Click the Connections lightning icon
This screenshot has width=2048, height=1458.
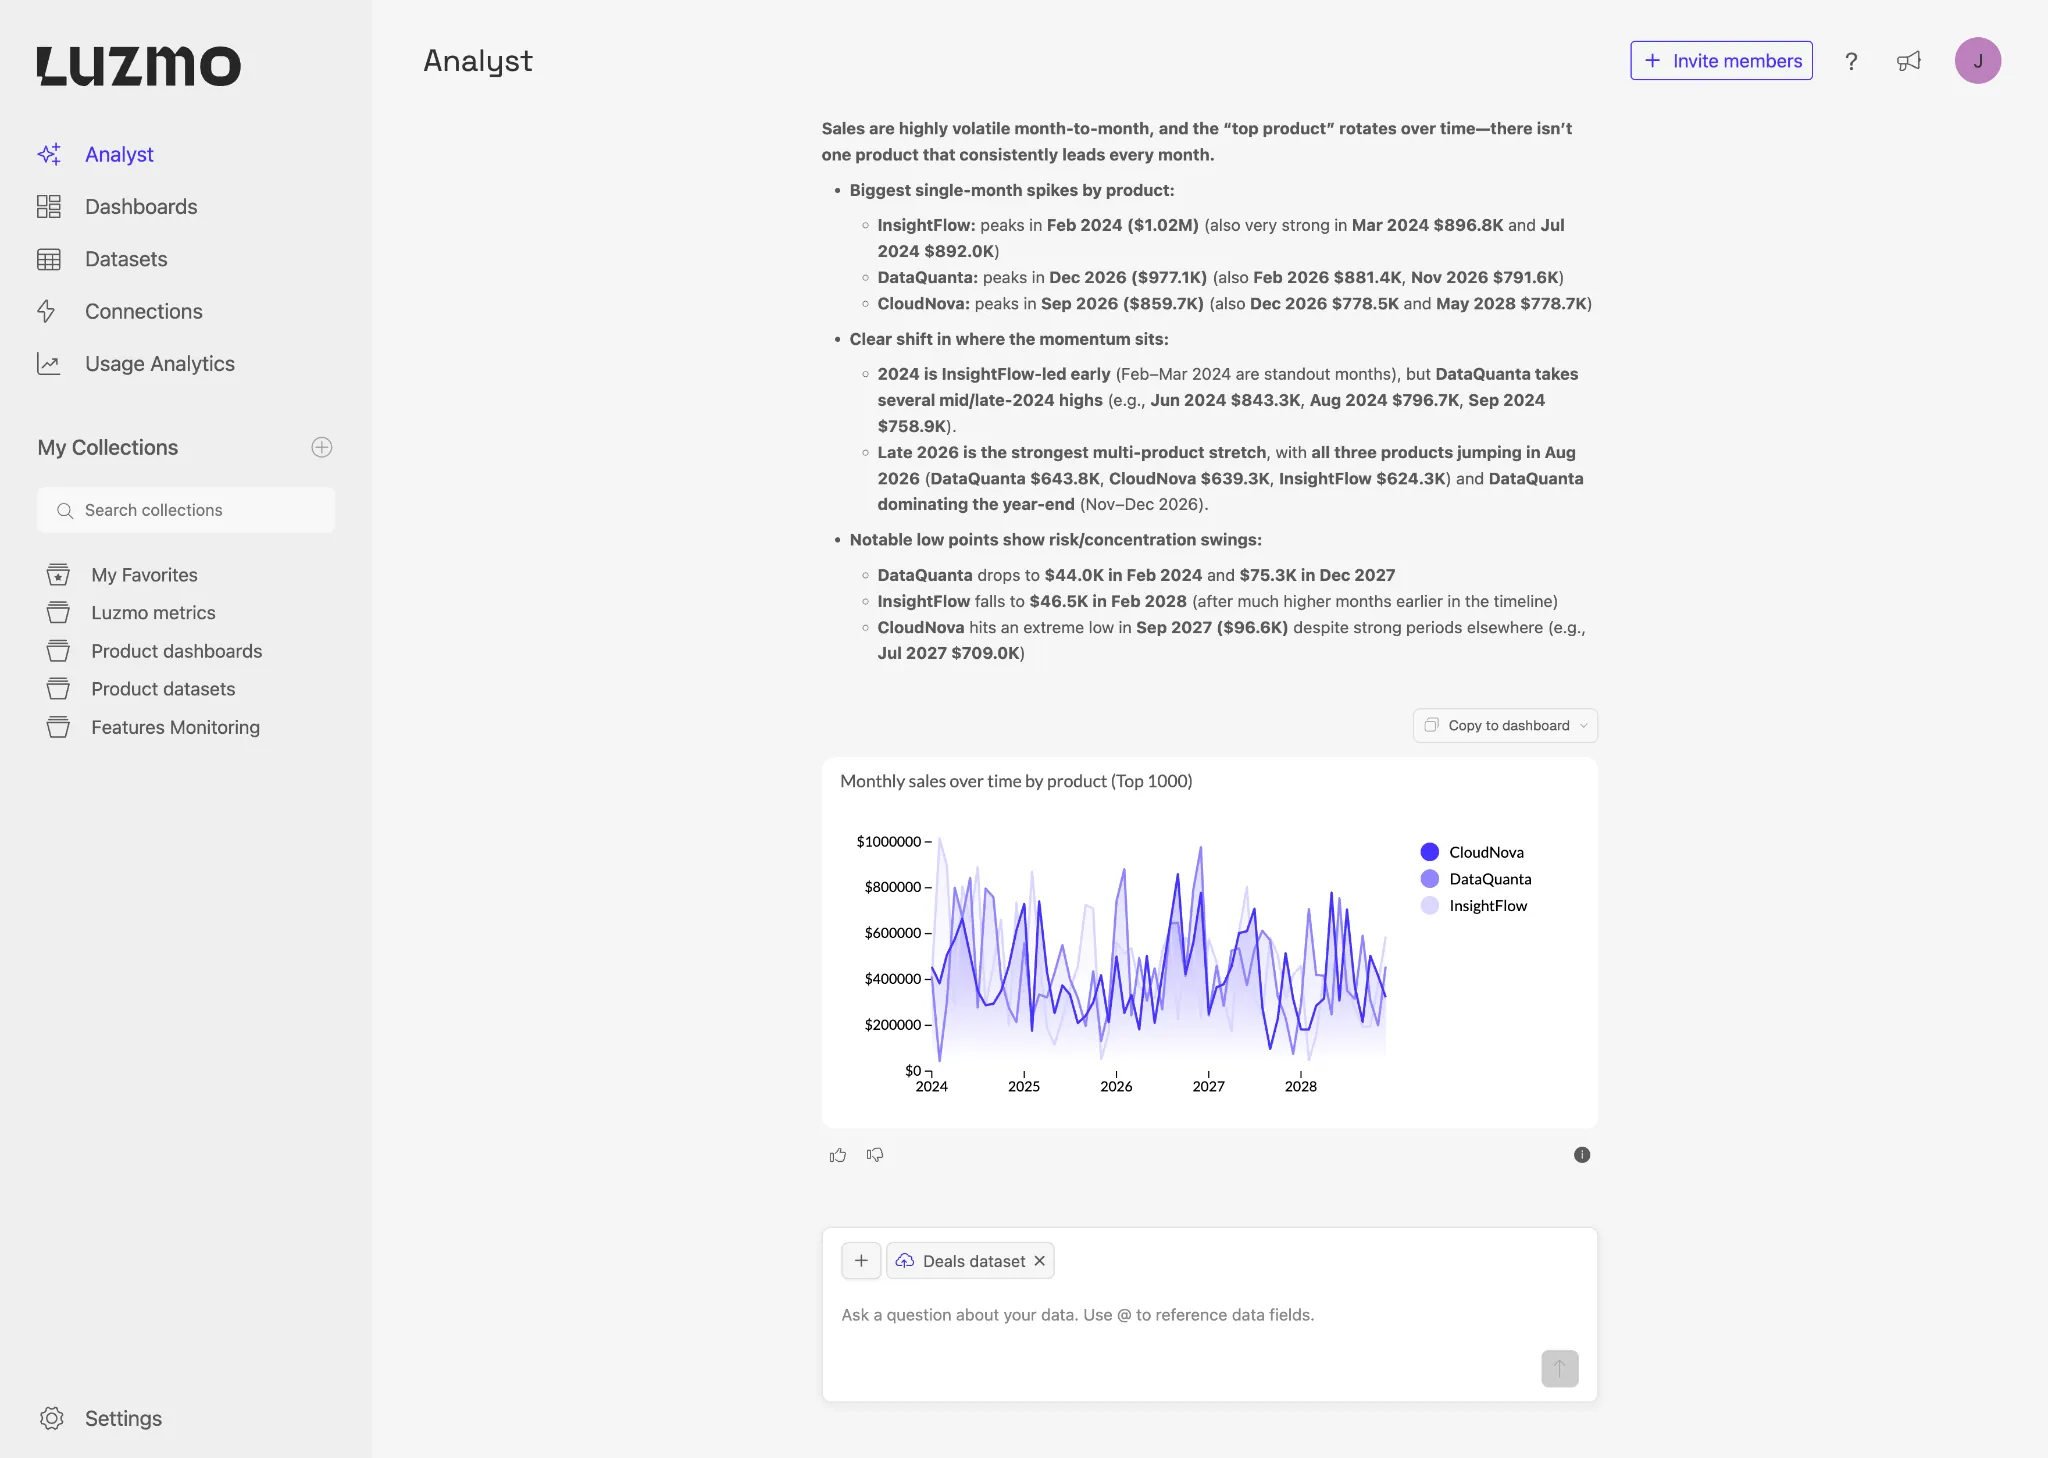[x=46, y=311]
